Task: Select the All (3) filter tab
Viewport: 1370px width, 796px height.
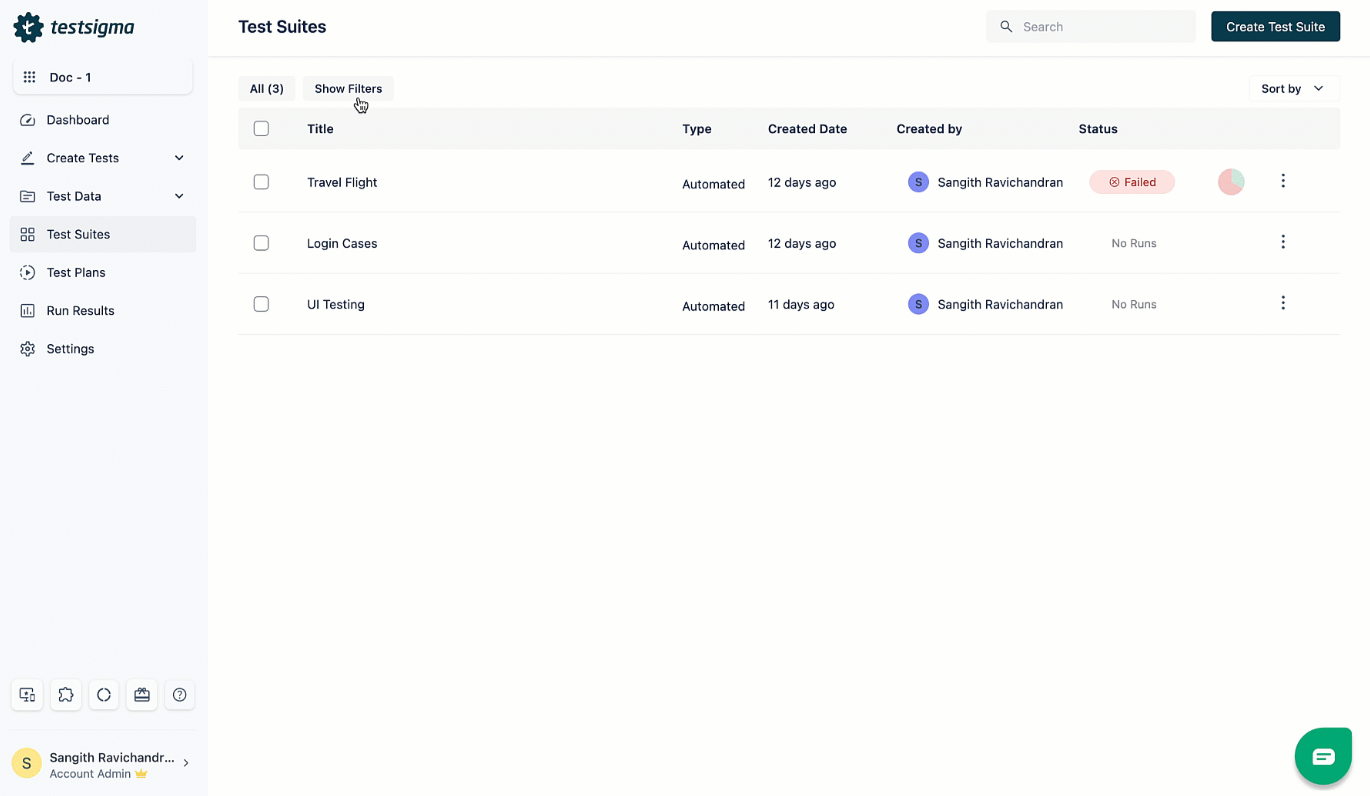Action: pos(267,89)
